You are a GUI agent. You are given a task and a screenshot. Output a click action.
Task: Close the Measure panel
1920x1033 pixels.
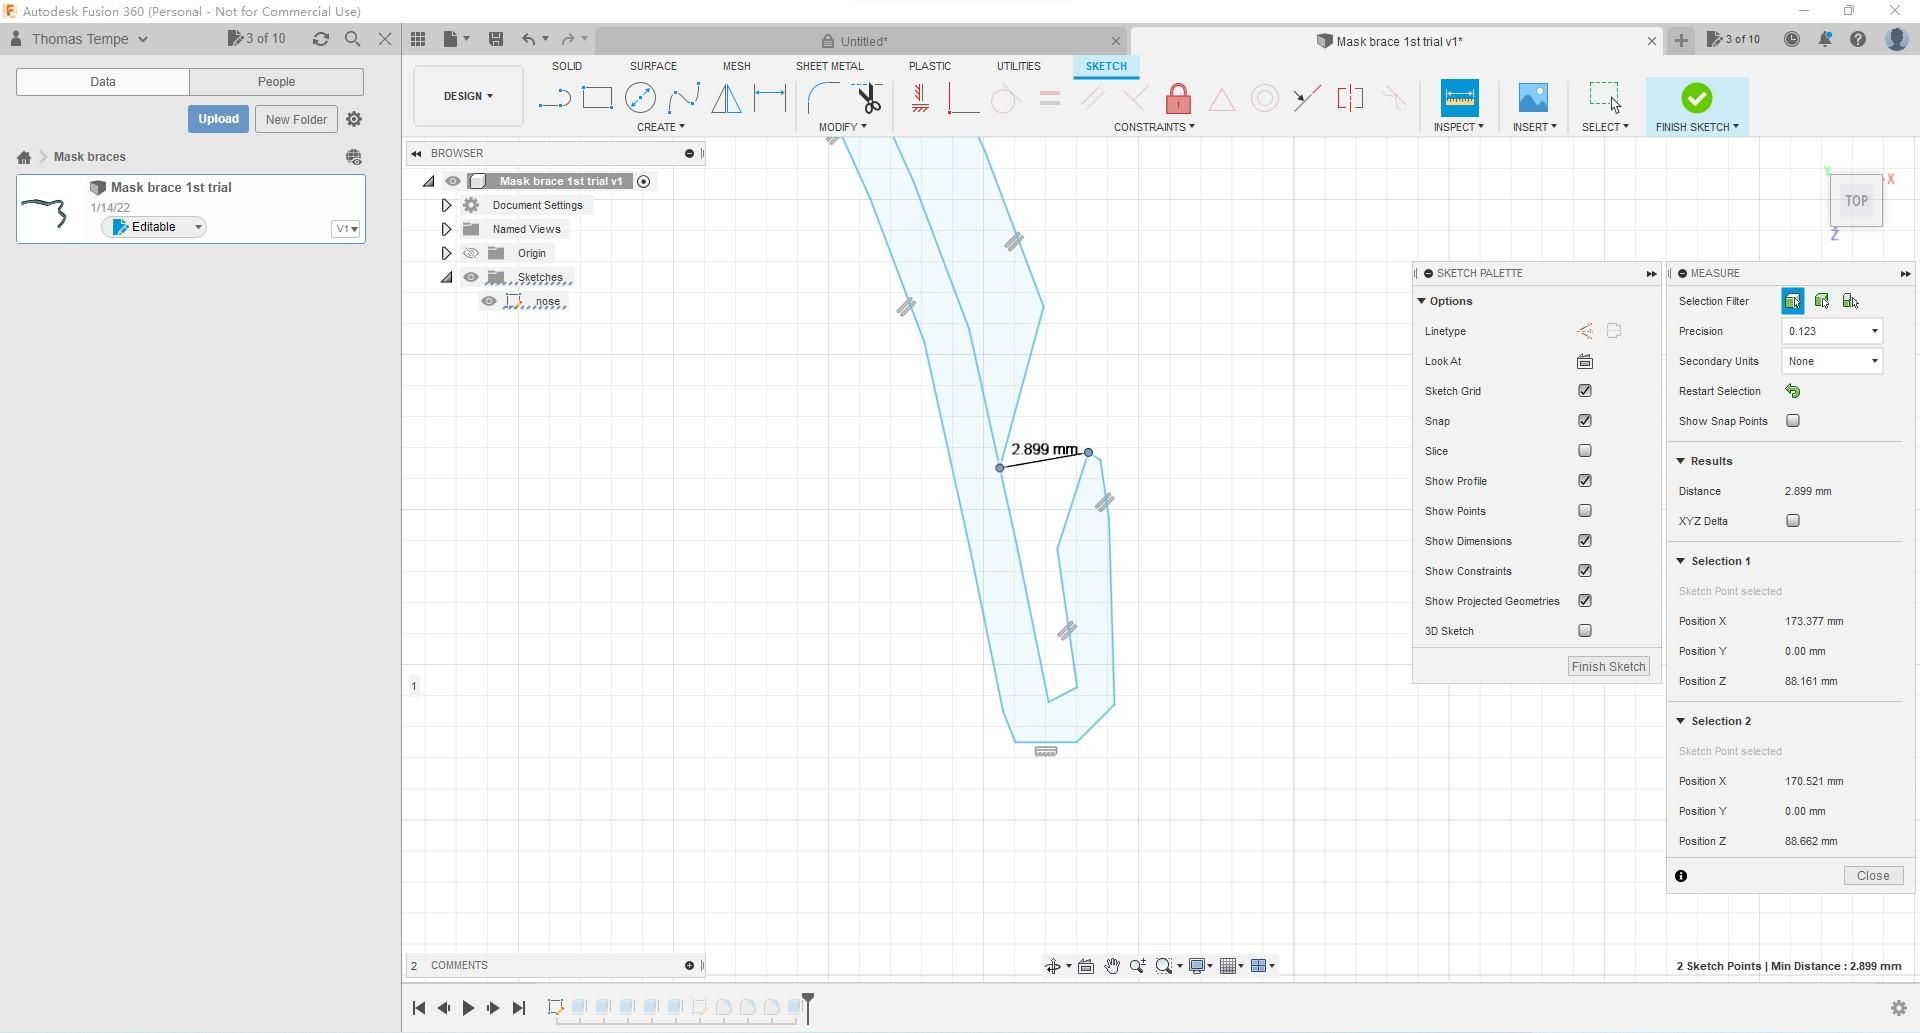[1873, 875]
